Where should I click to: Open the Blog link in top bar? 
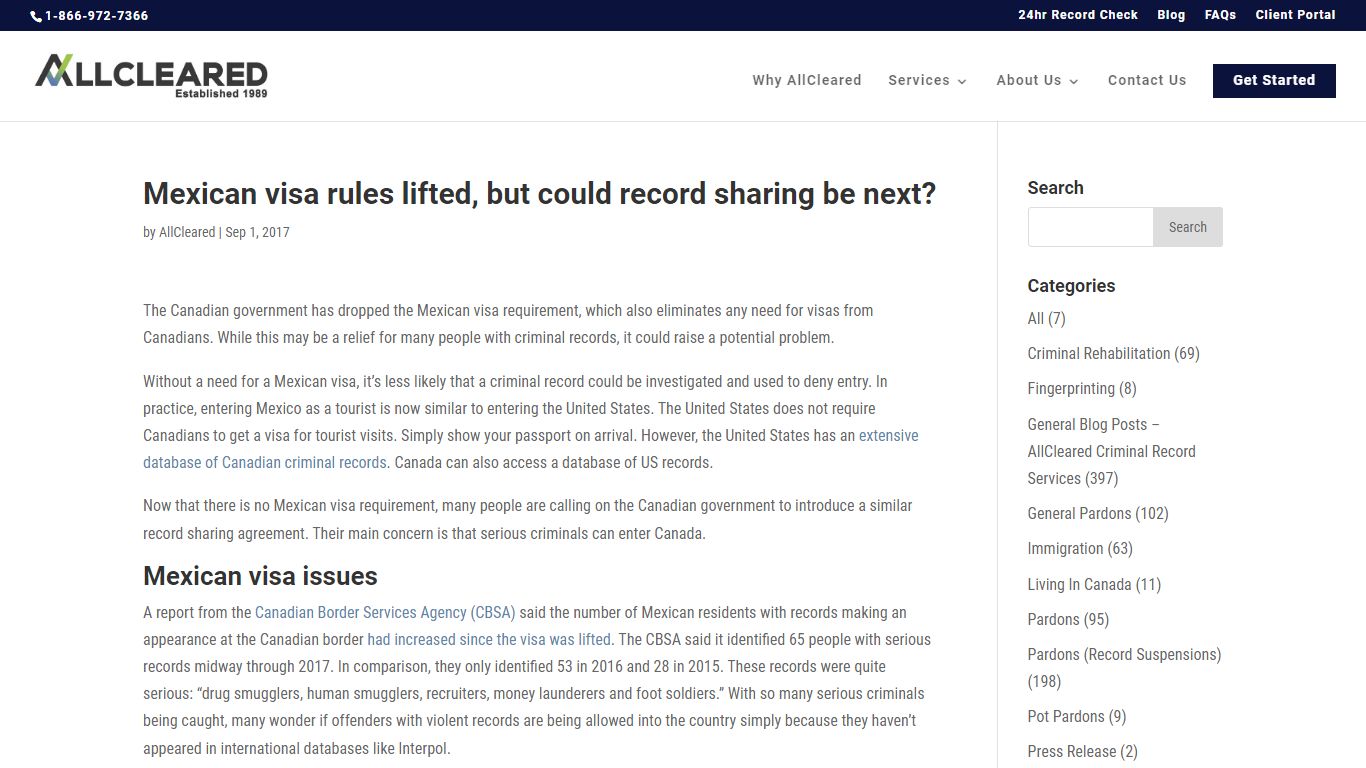[1171, 15]
